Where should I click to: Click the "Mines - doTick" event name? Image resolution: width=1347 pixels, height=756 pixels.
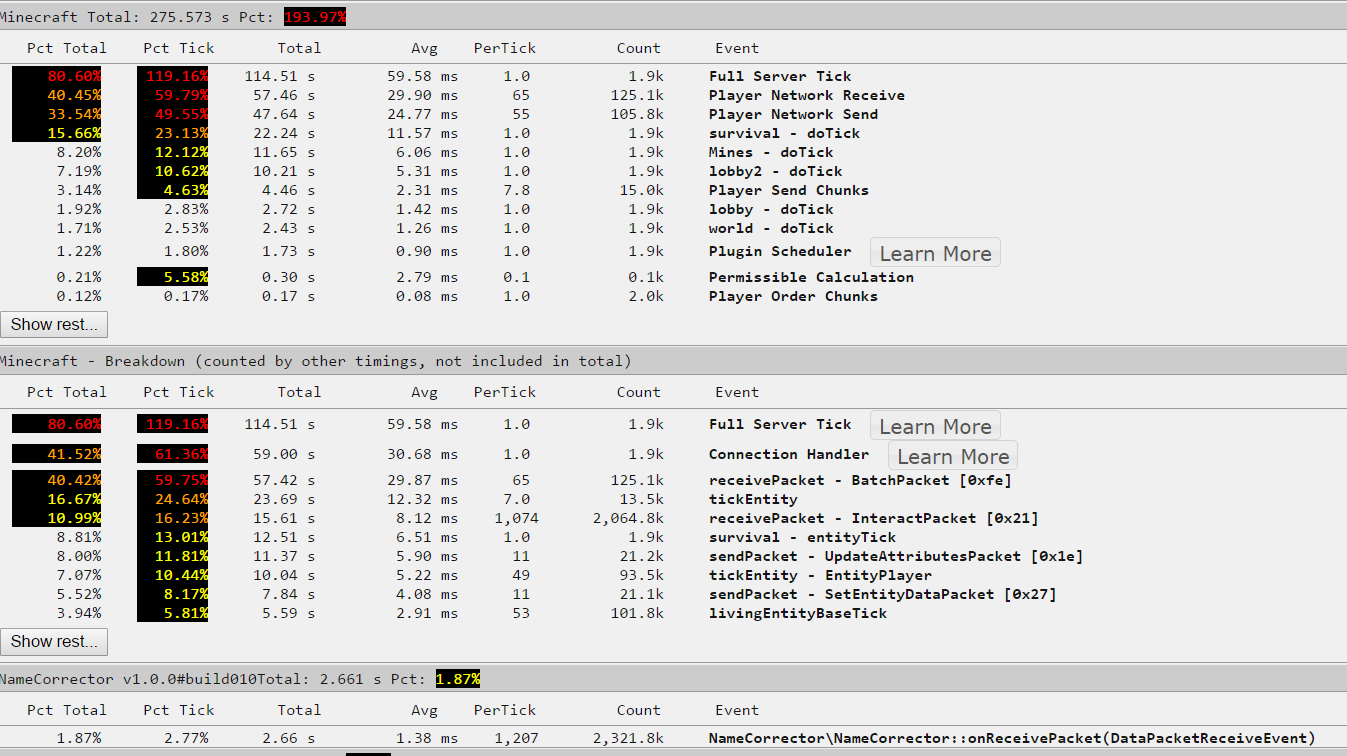click(x=771, y=152)
